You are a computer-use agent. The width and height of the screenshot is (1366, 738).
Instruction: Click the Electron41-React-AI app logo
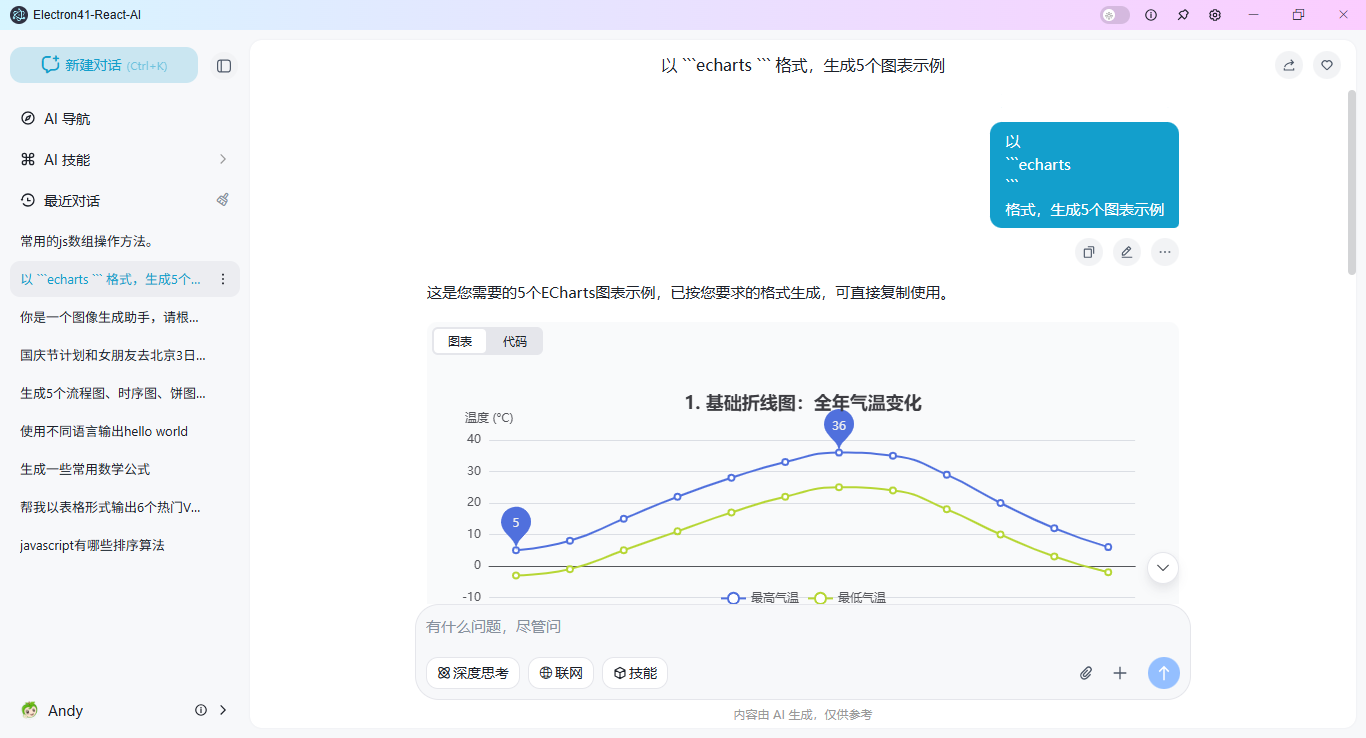18,15
